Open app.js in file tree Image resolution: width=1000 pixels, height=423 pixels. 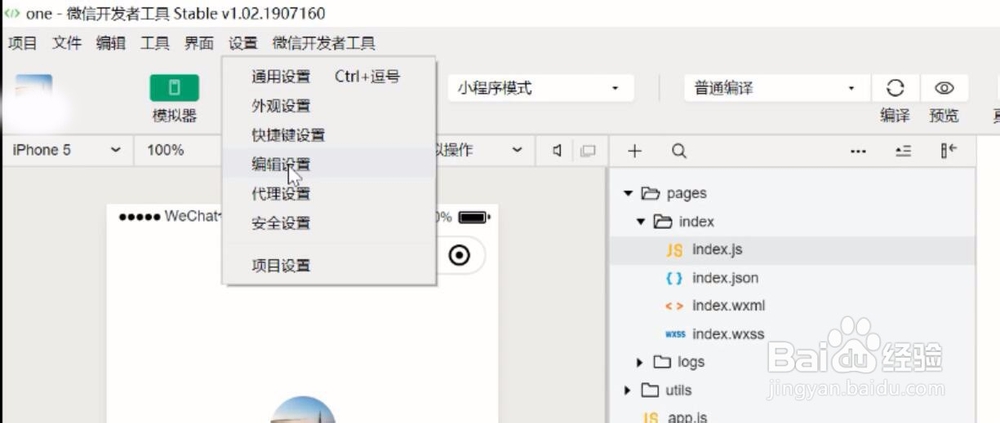688,417
